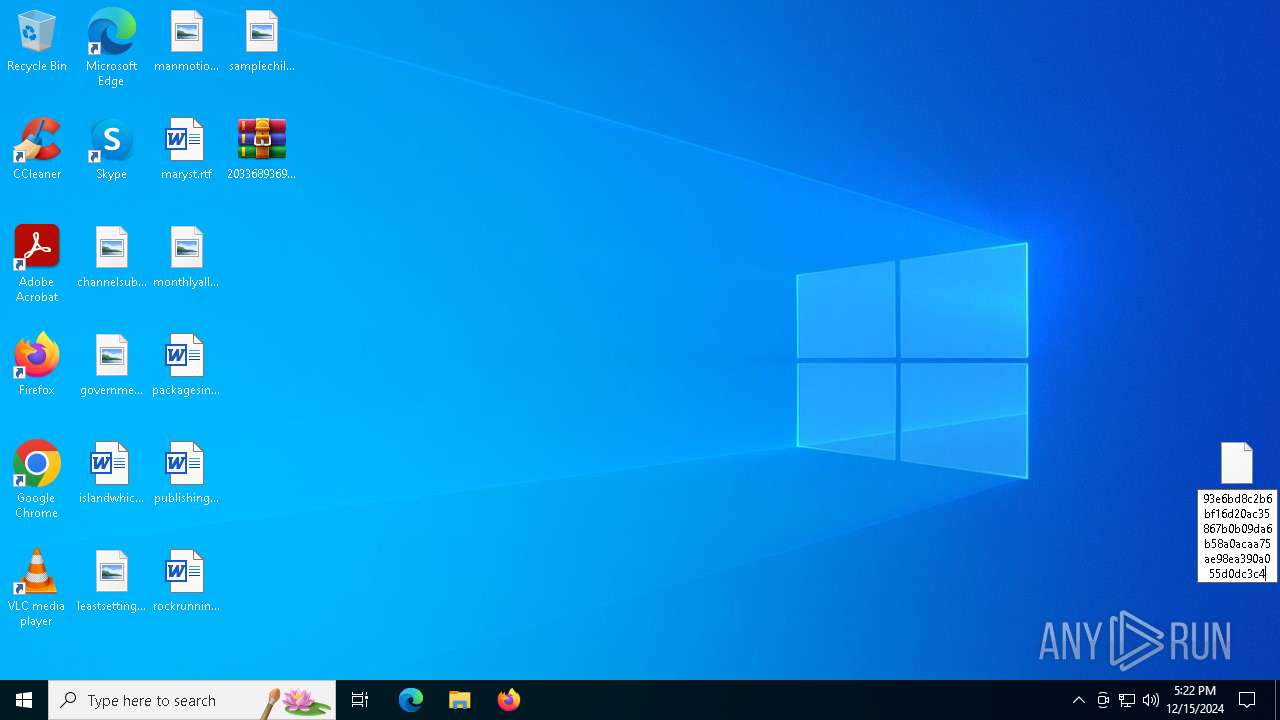Select the Adobe Acrobat desktop shortcut

[37, 264]
